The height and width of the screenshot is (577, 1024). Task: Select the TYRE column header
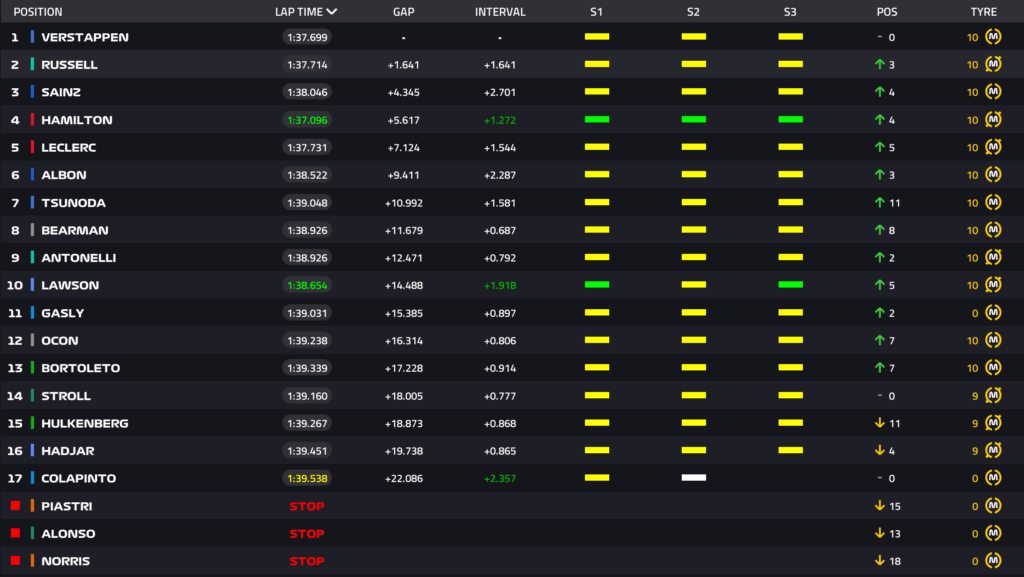click(x=983, y=12)
